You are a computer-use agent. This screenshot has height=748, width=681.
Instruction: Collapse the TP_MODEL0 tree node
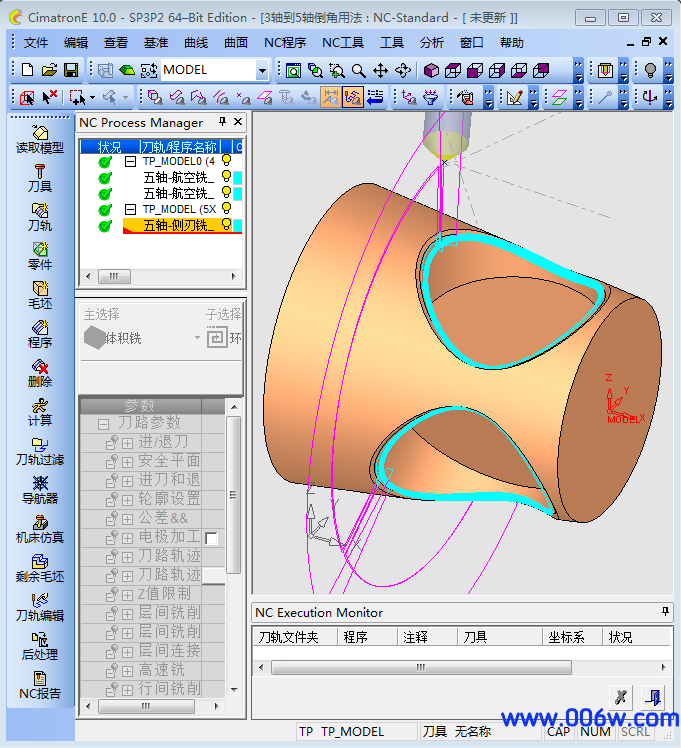click(x=130, y=161)
